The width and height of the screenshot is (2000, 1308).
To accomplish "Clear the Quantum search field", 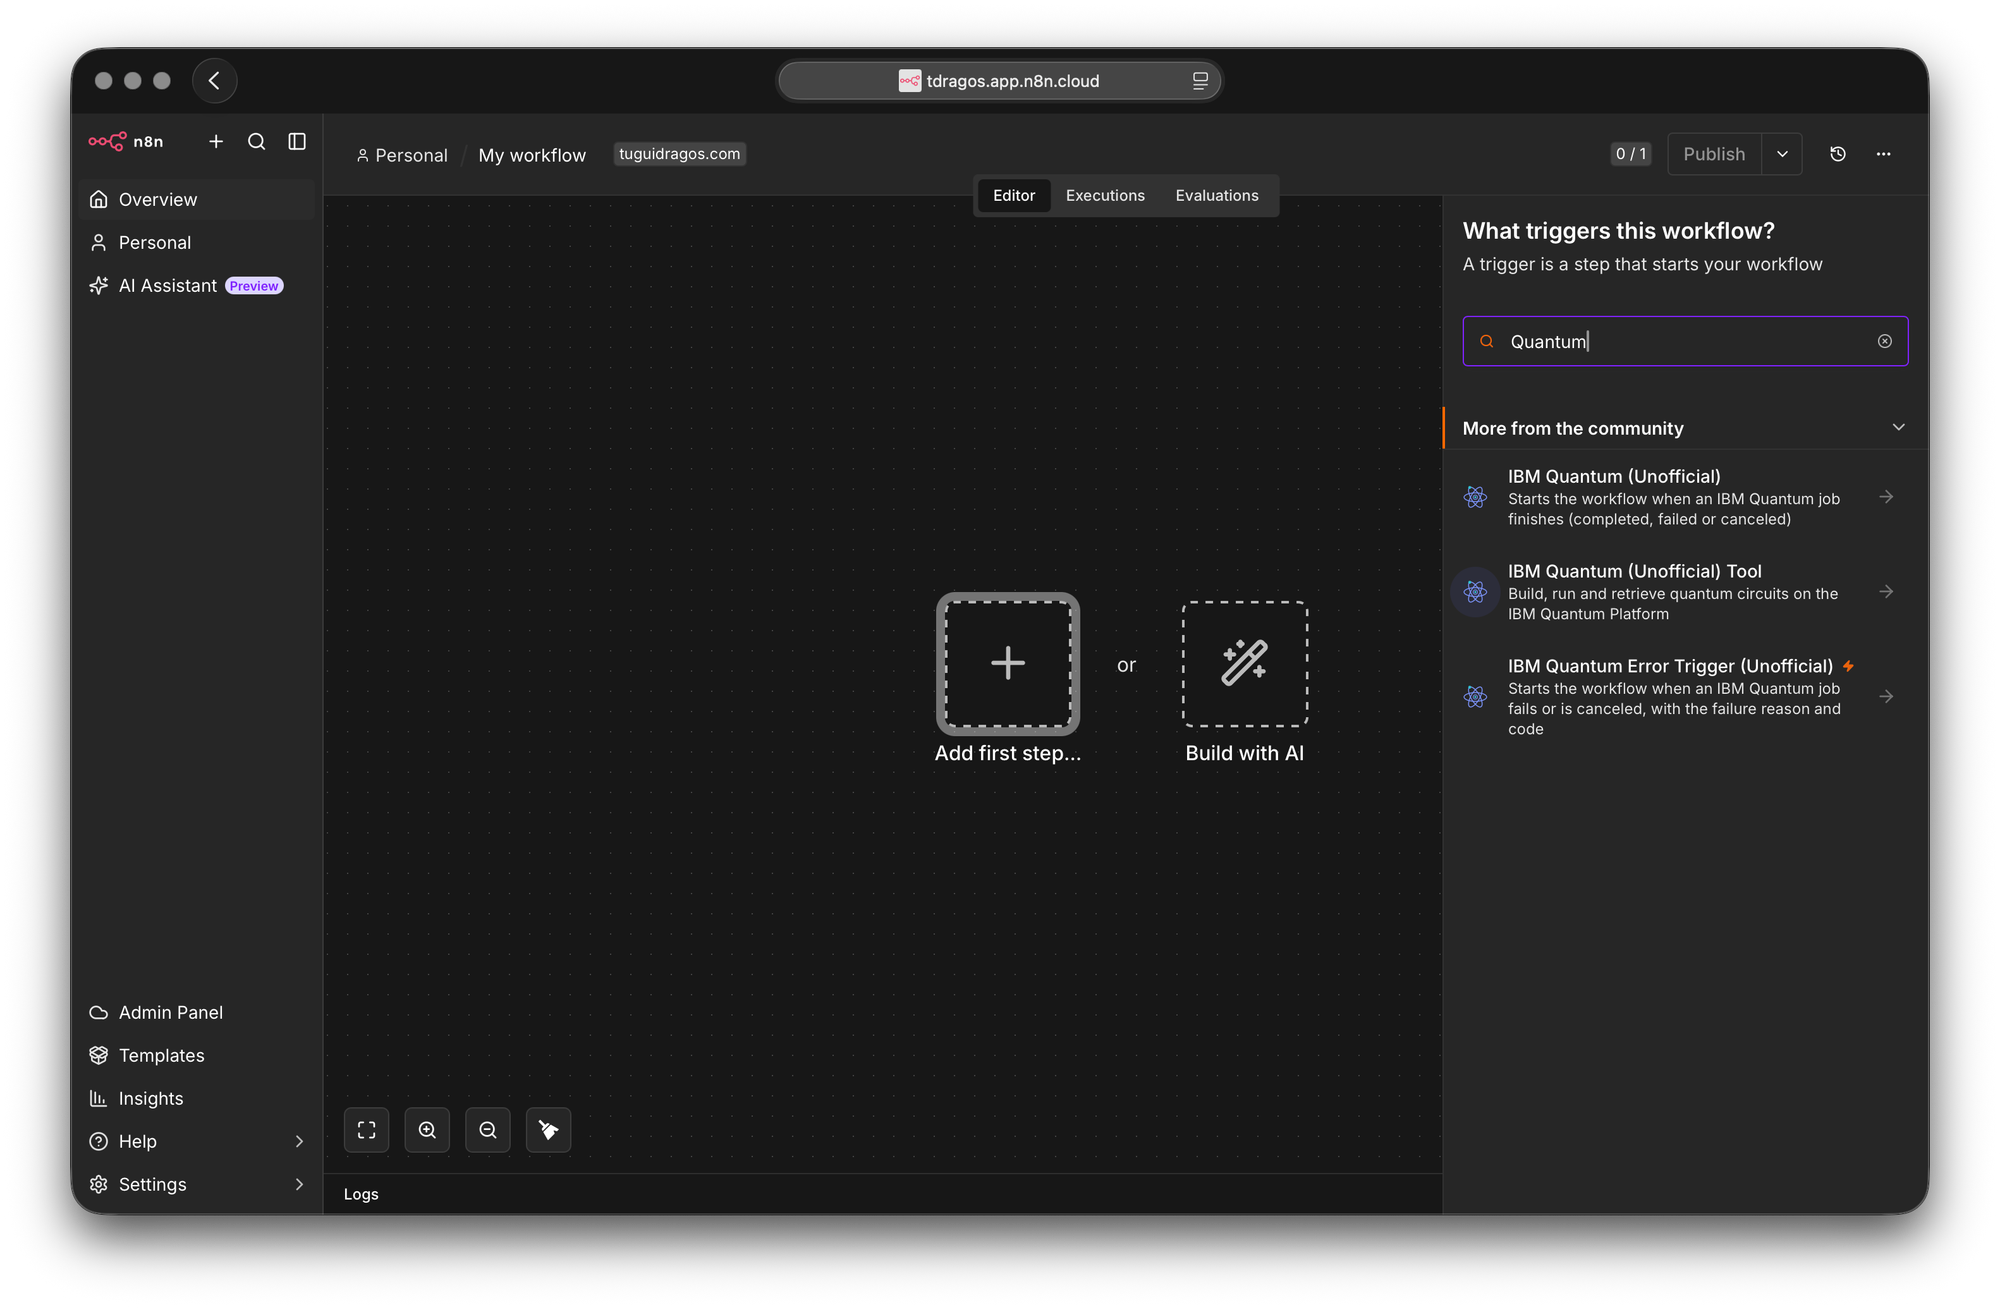I will [1885, 342].
